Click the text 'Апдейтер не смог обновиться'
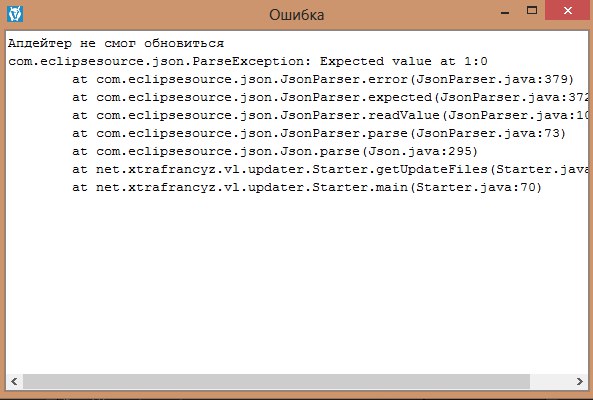Image resolution: width=593 pixels, height=400 pixels. (116, 43)
